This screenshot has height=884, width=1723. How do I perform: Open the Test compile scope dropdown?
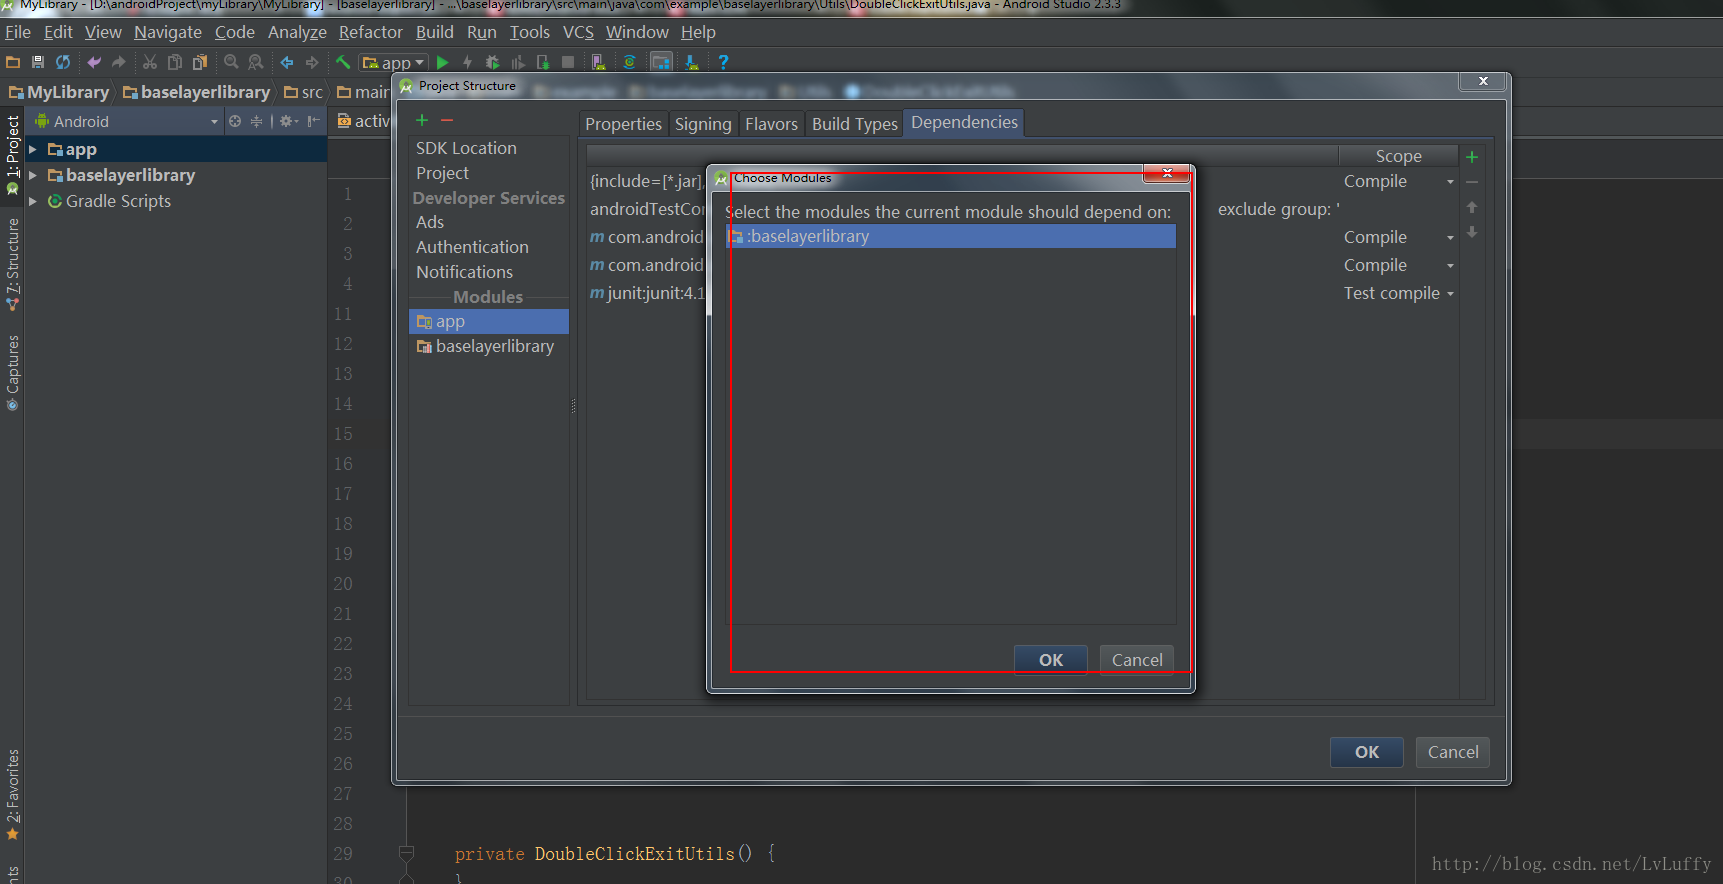tap(1450, 294)
